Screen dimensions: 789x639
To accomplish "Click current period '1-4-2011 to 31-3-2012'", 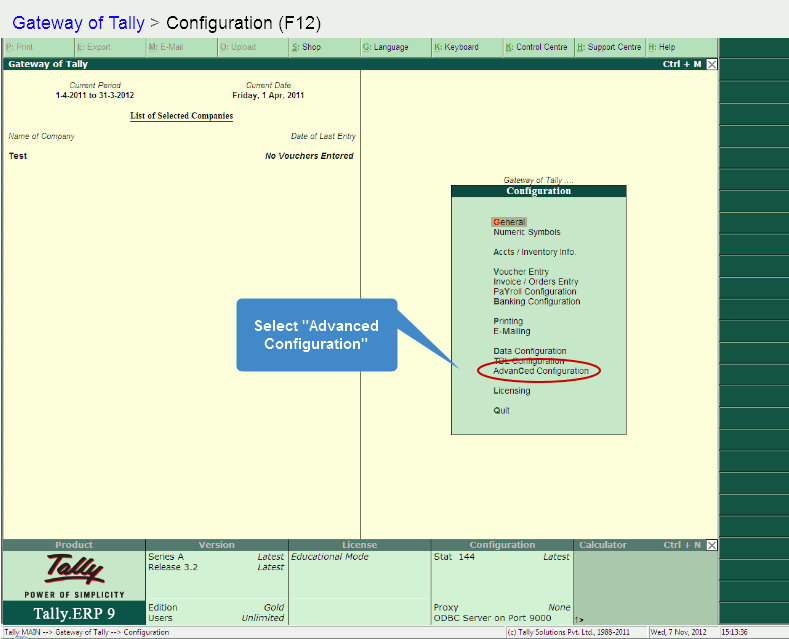I will 95,95.
